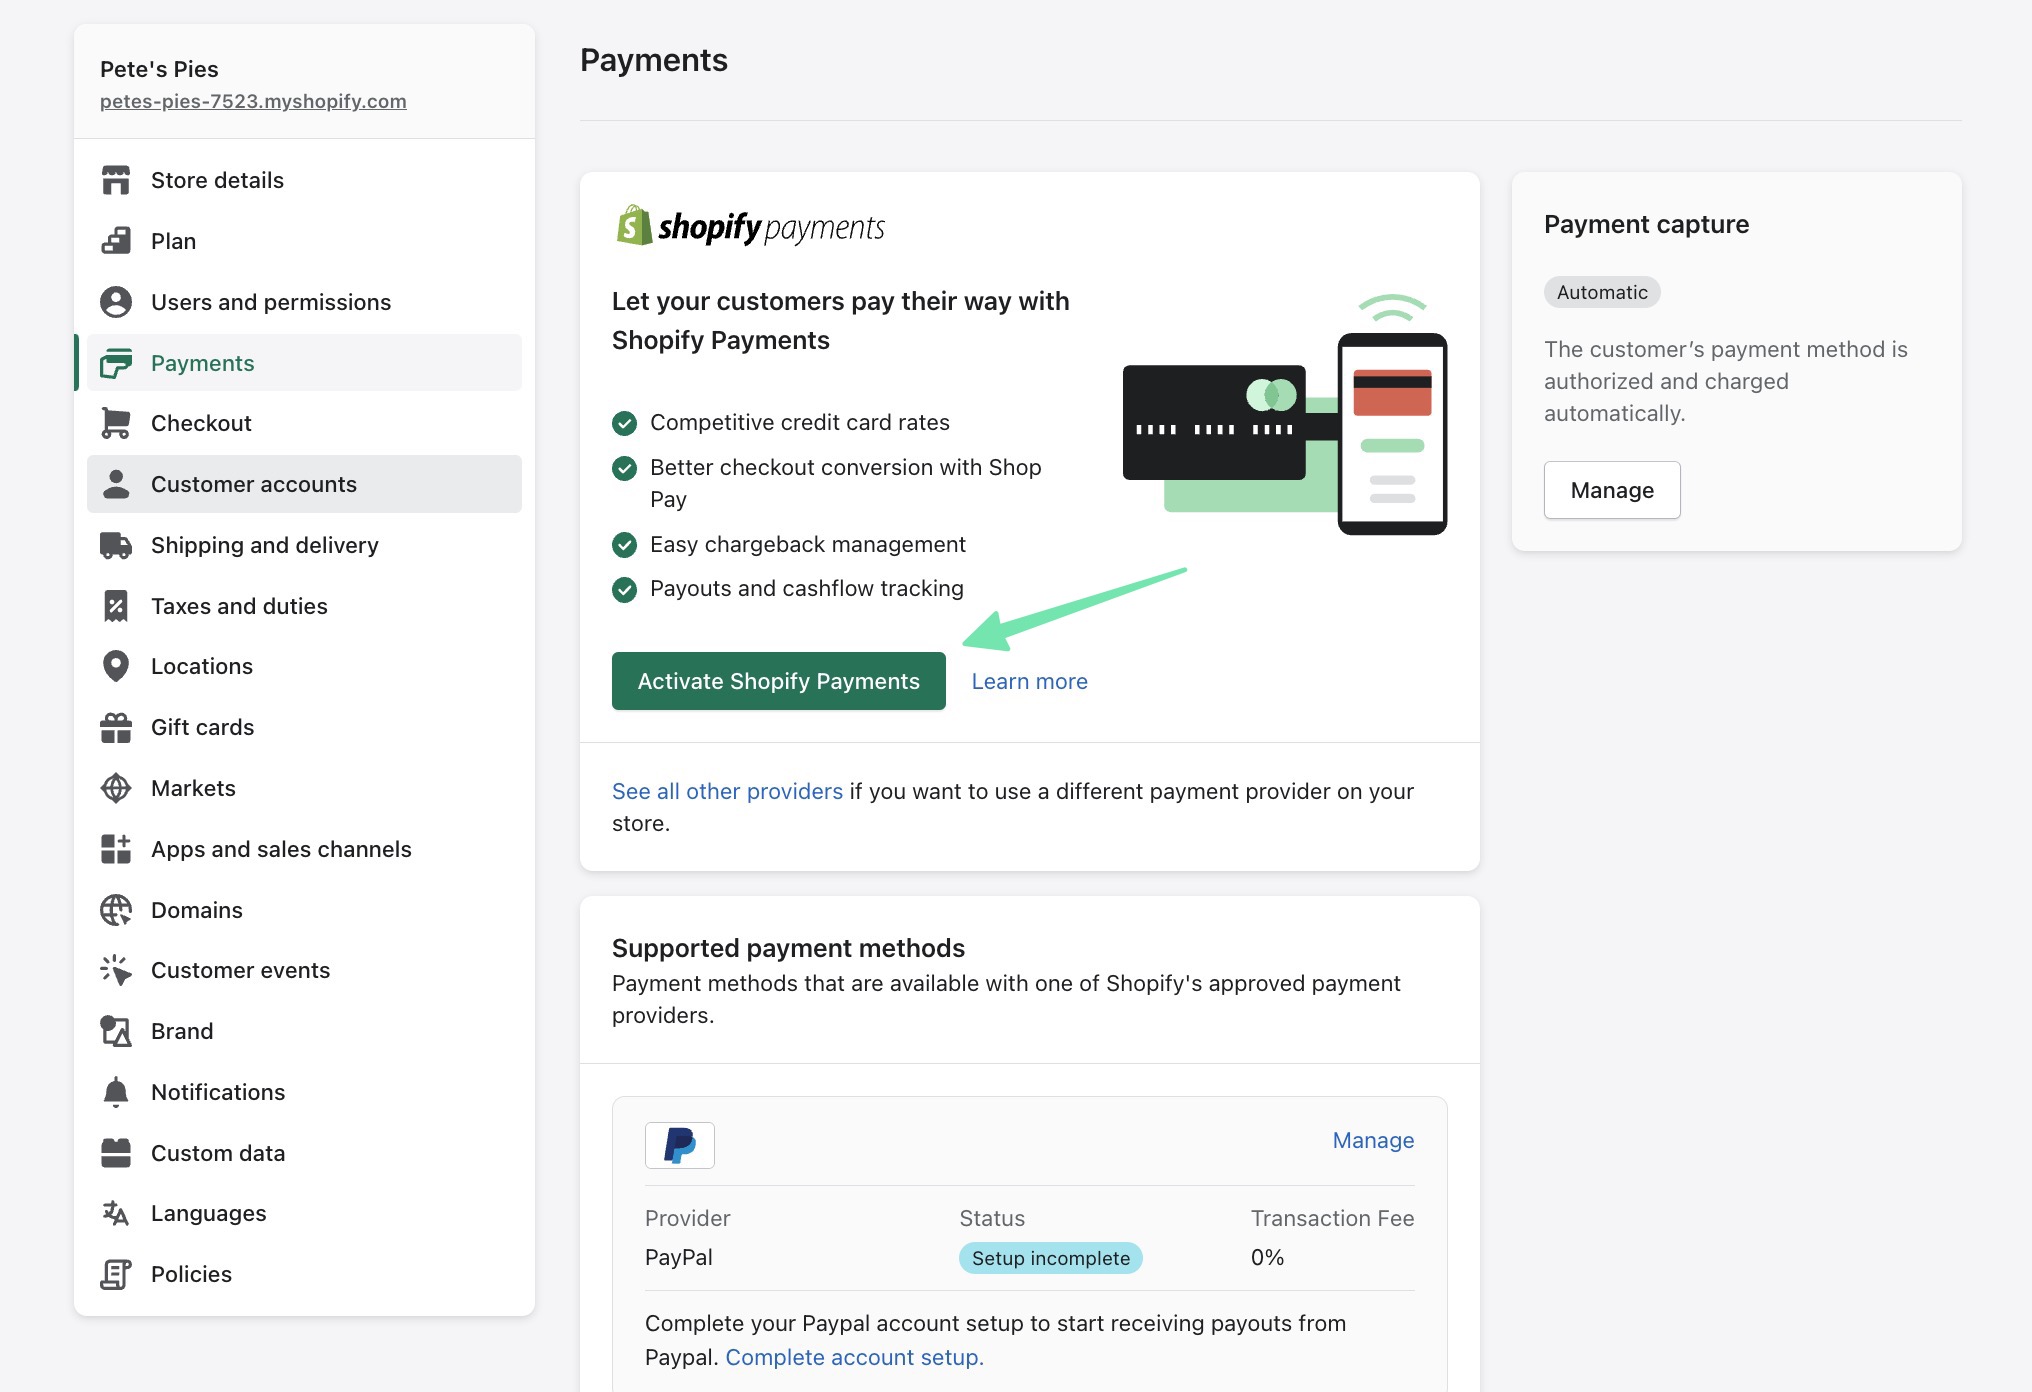Click the PayPal logo icon

pos(679,1145)
